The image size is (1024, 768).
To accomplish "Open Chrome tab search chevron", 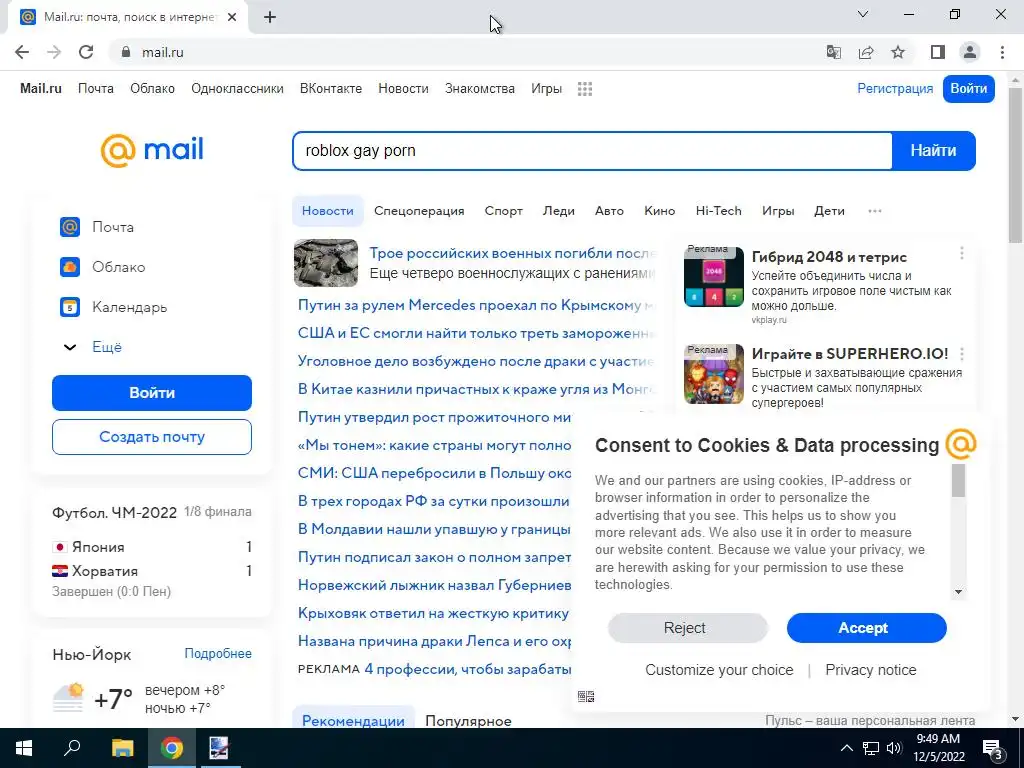I will (863, 14).
